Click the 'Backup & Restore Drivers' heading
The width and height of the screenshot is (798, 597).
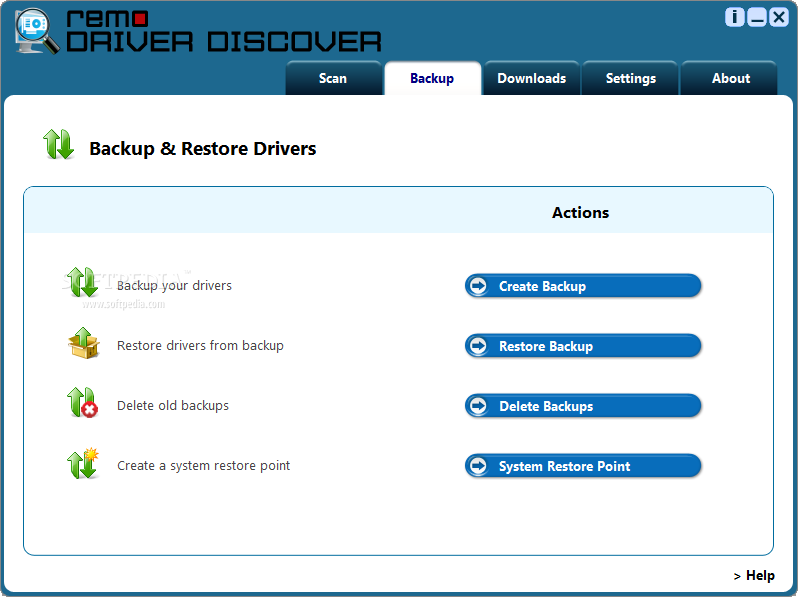coord(203,149)
